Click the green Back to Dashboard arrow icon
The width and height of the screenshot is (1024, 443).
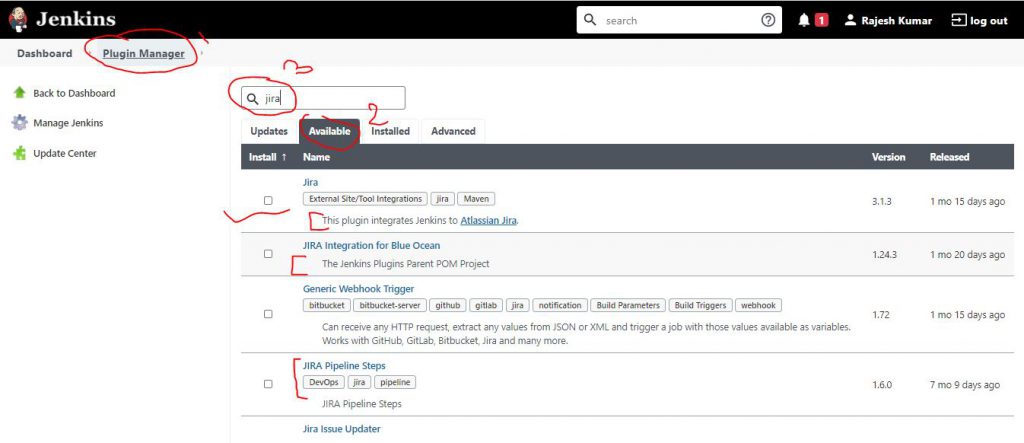(x=19, y=93)
